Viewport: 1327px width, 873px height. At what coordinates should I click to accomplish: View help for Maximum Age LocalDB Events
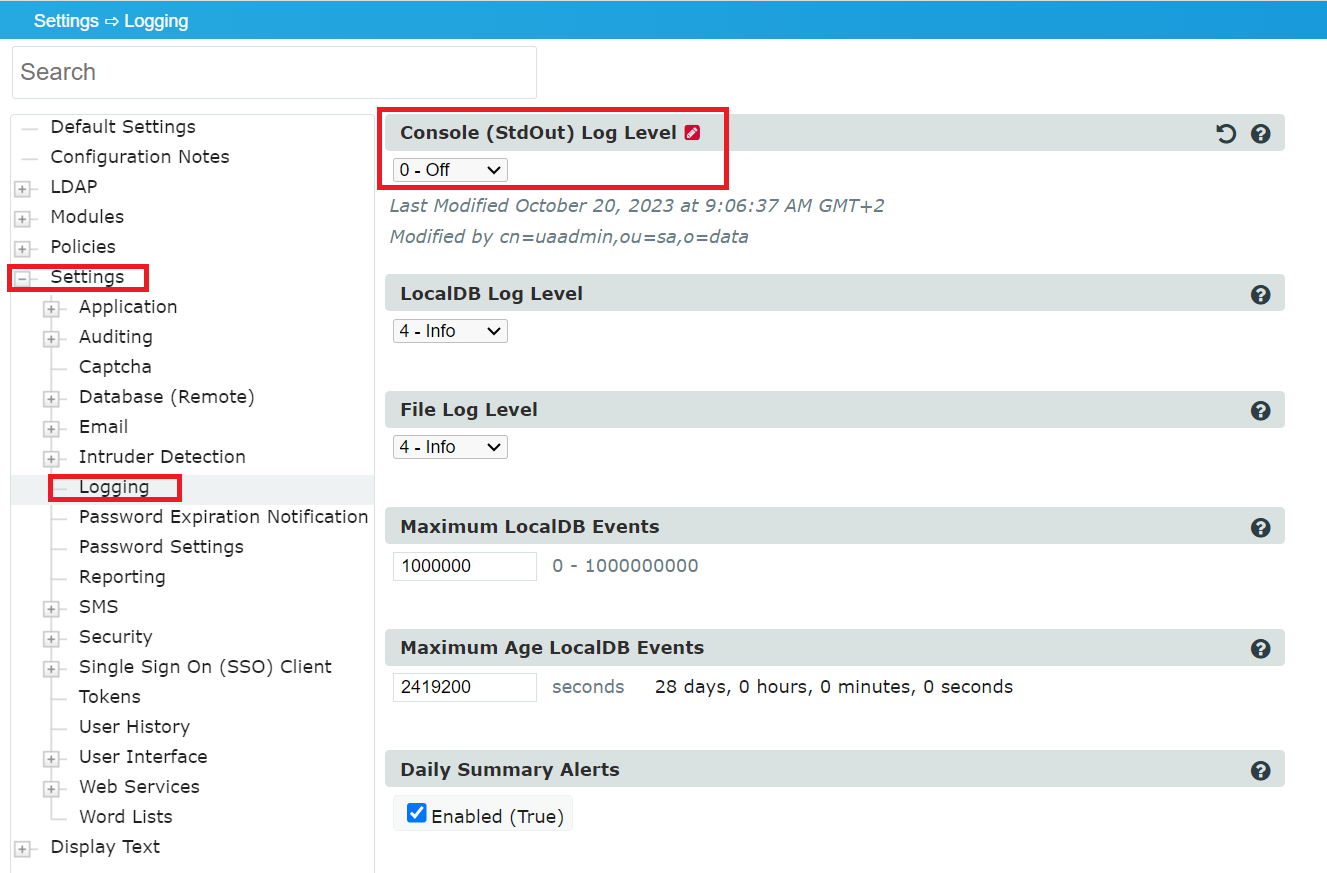(1261, 649)
